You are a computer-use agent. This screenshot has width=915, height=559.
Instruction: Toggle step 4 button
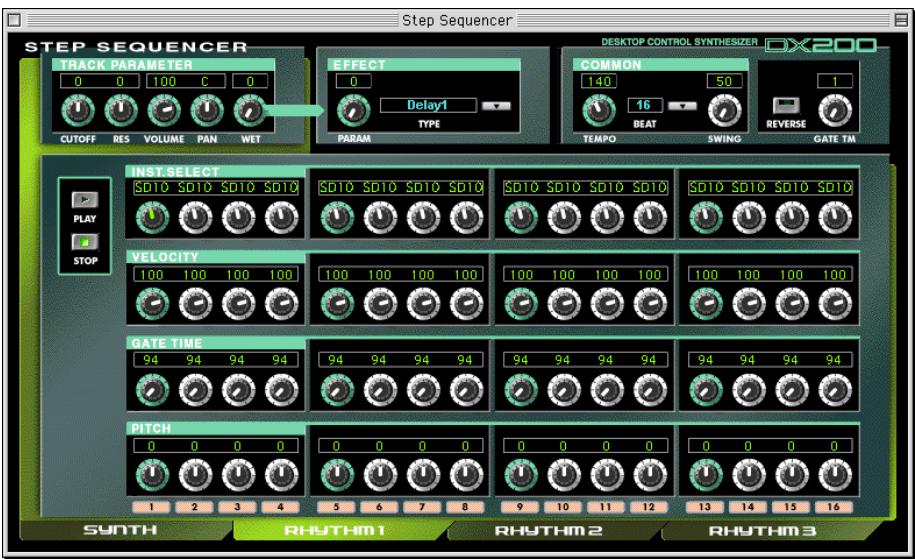point(280,507)
